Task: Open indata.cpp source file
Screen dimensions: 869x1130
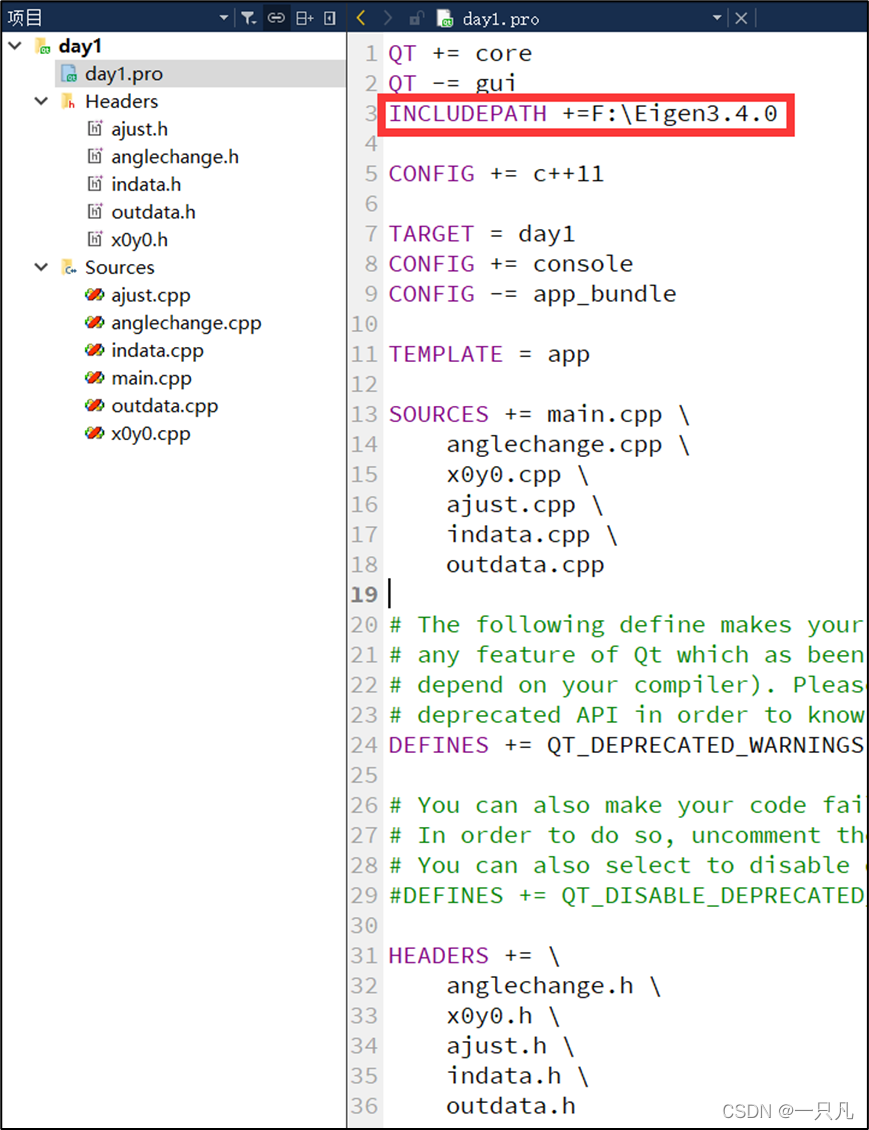Action: [x=157, y=350]
